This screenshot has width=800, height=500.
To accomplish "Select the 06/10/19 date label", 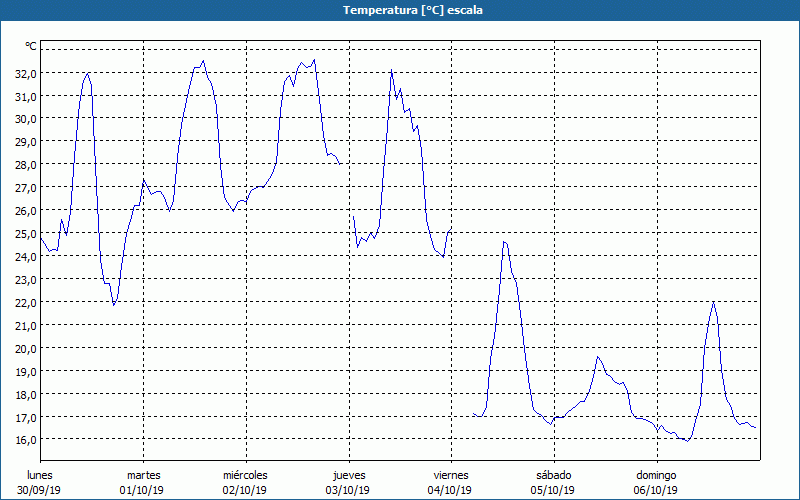I will click(x=656, y=490).
